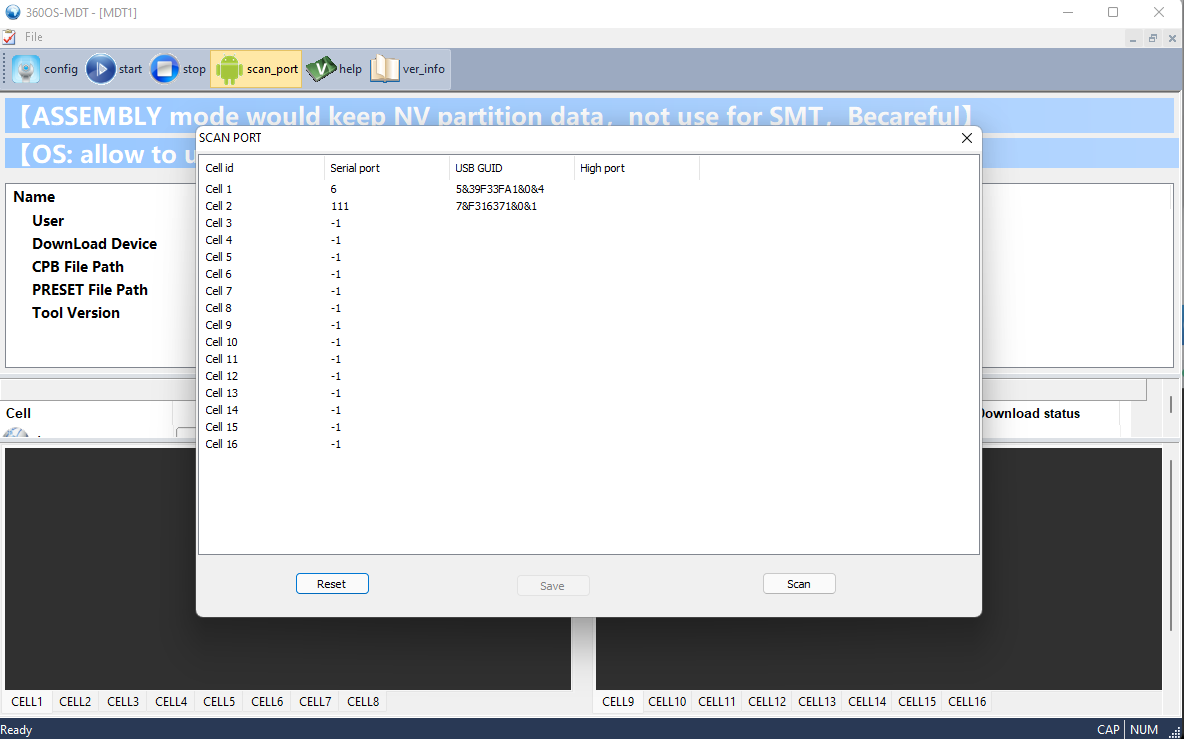
Task: Switch to the CELL9 tab
Action: pos(617,701)
